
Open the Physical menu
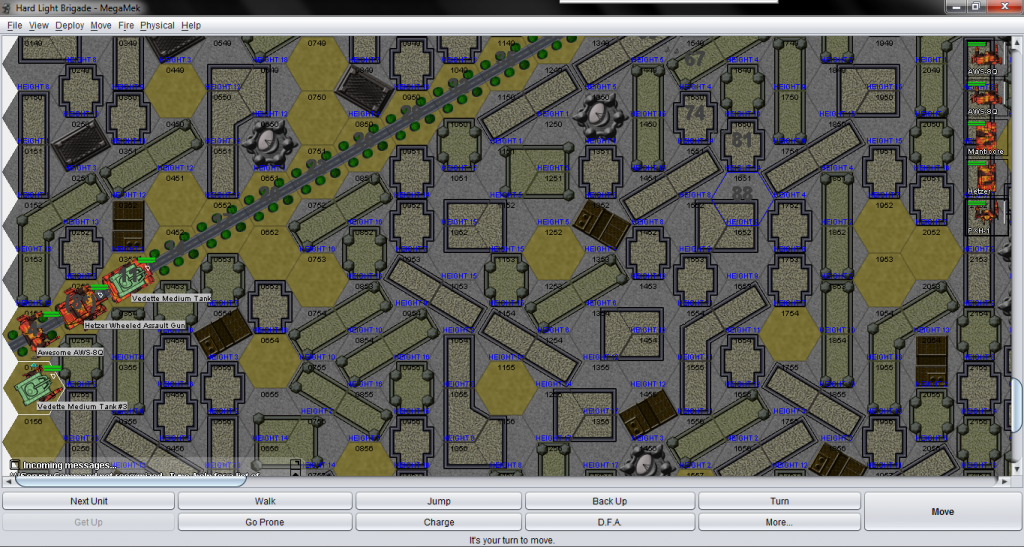pyautogui.click(x=157, y=25)
